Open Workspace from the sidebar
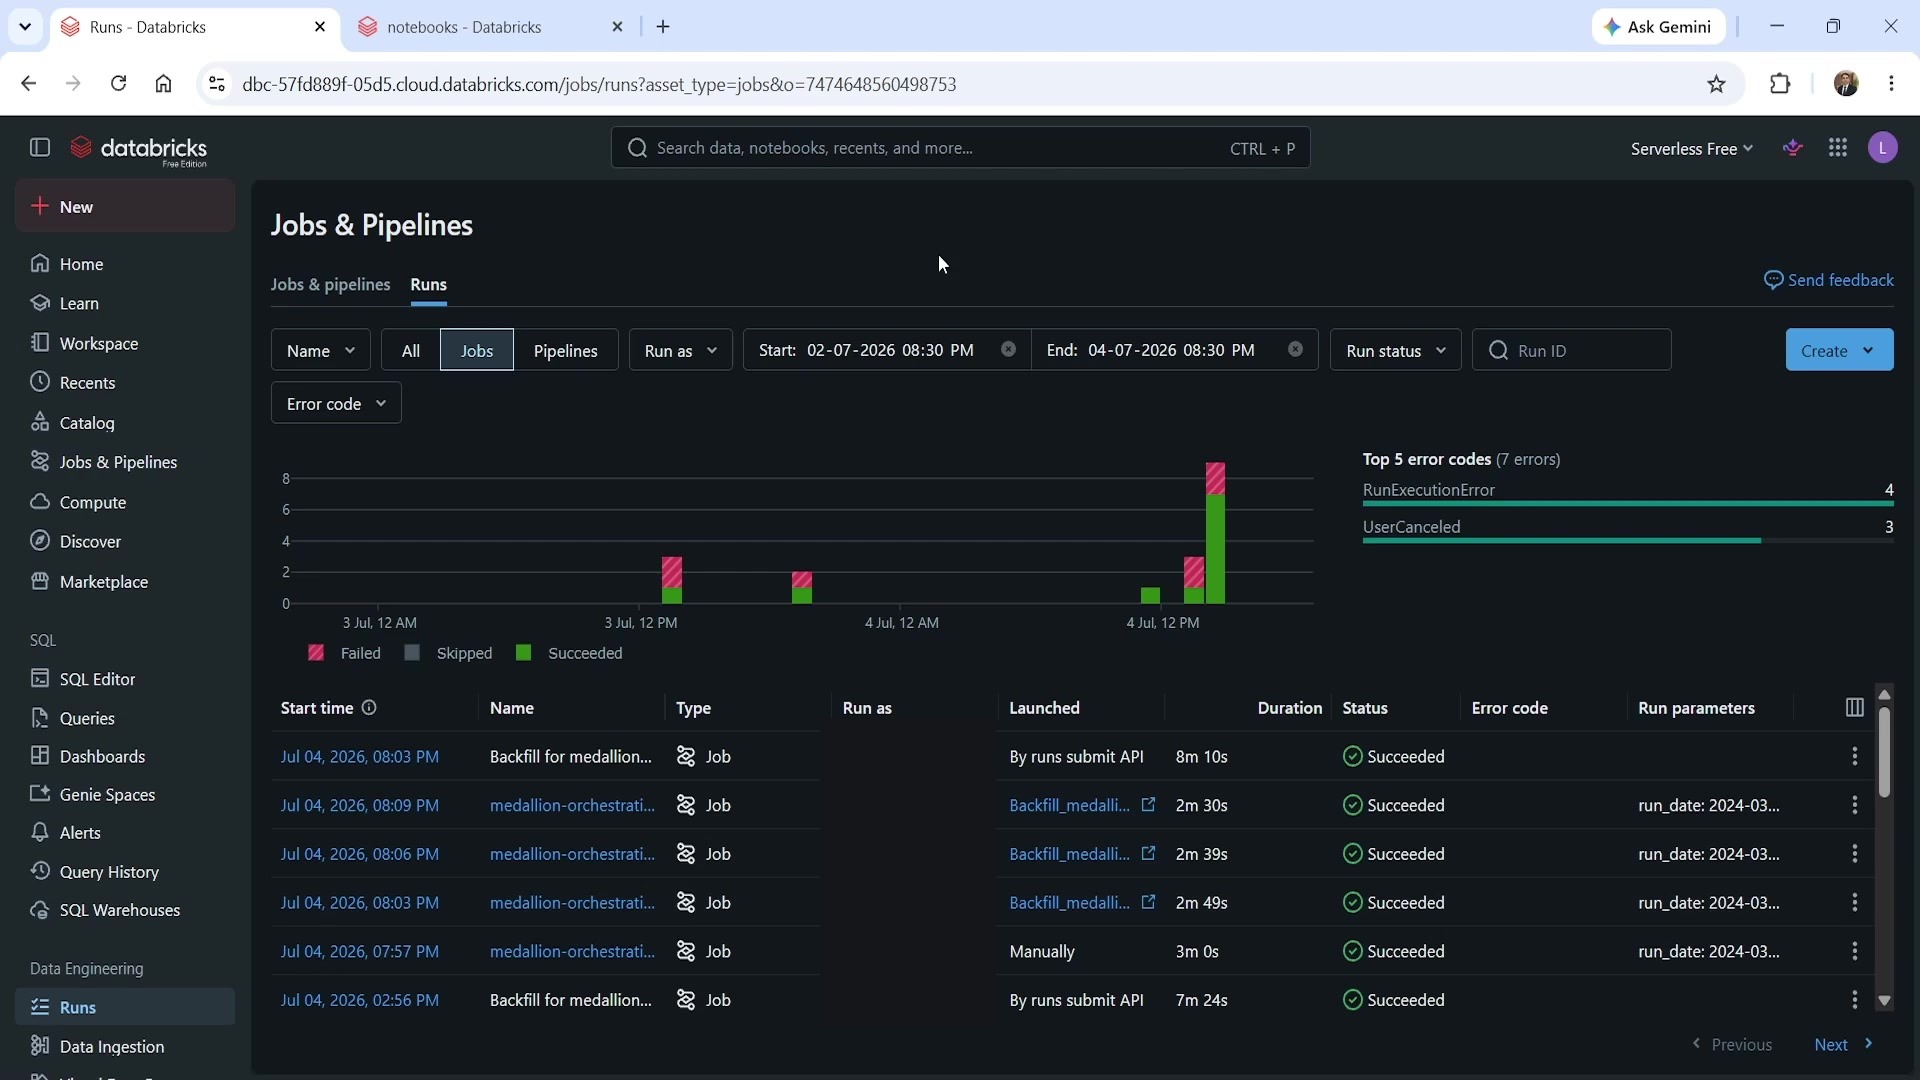Image resolution: width=1920 pixels, height=1080 pixels. click(x=125, y=343)
